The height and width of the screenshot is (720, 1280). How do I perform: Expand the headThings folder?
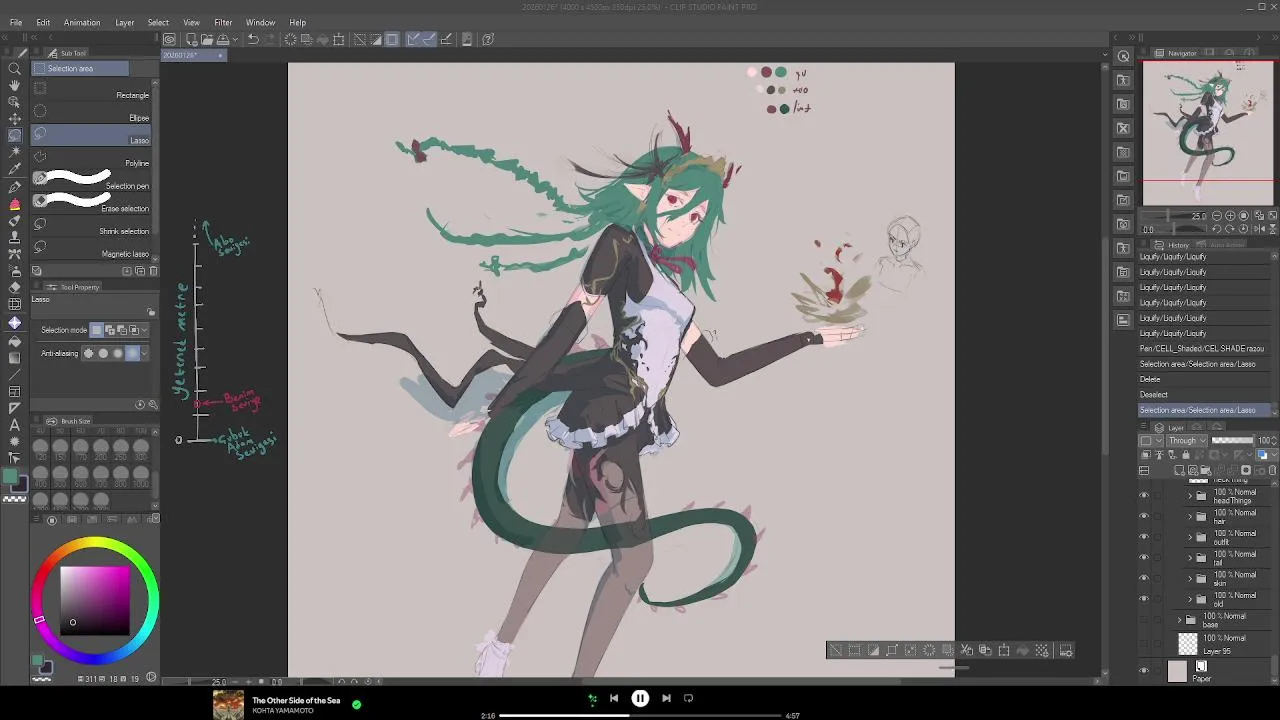point(1190,495)
